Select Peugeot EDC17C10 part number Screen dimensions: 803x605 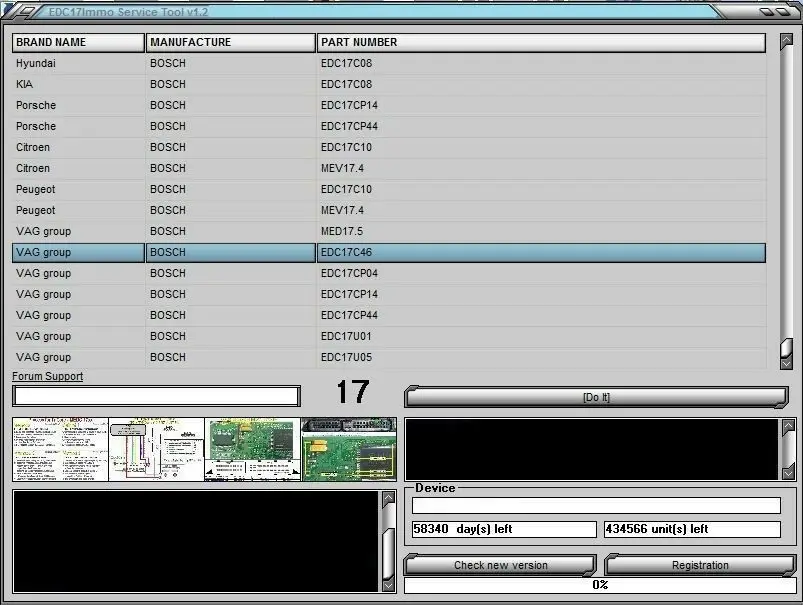pos(346,190)
